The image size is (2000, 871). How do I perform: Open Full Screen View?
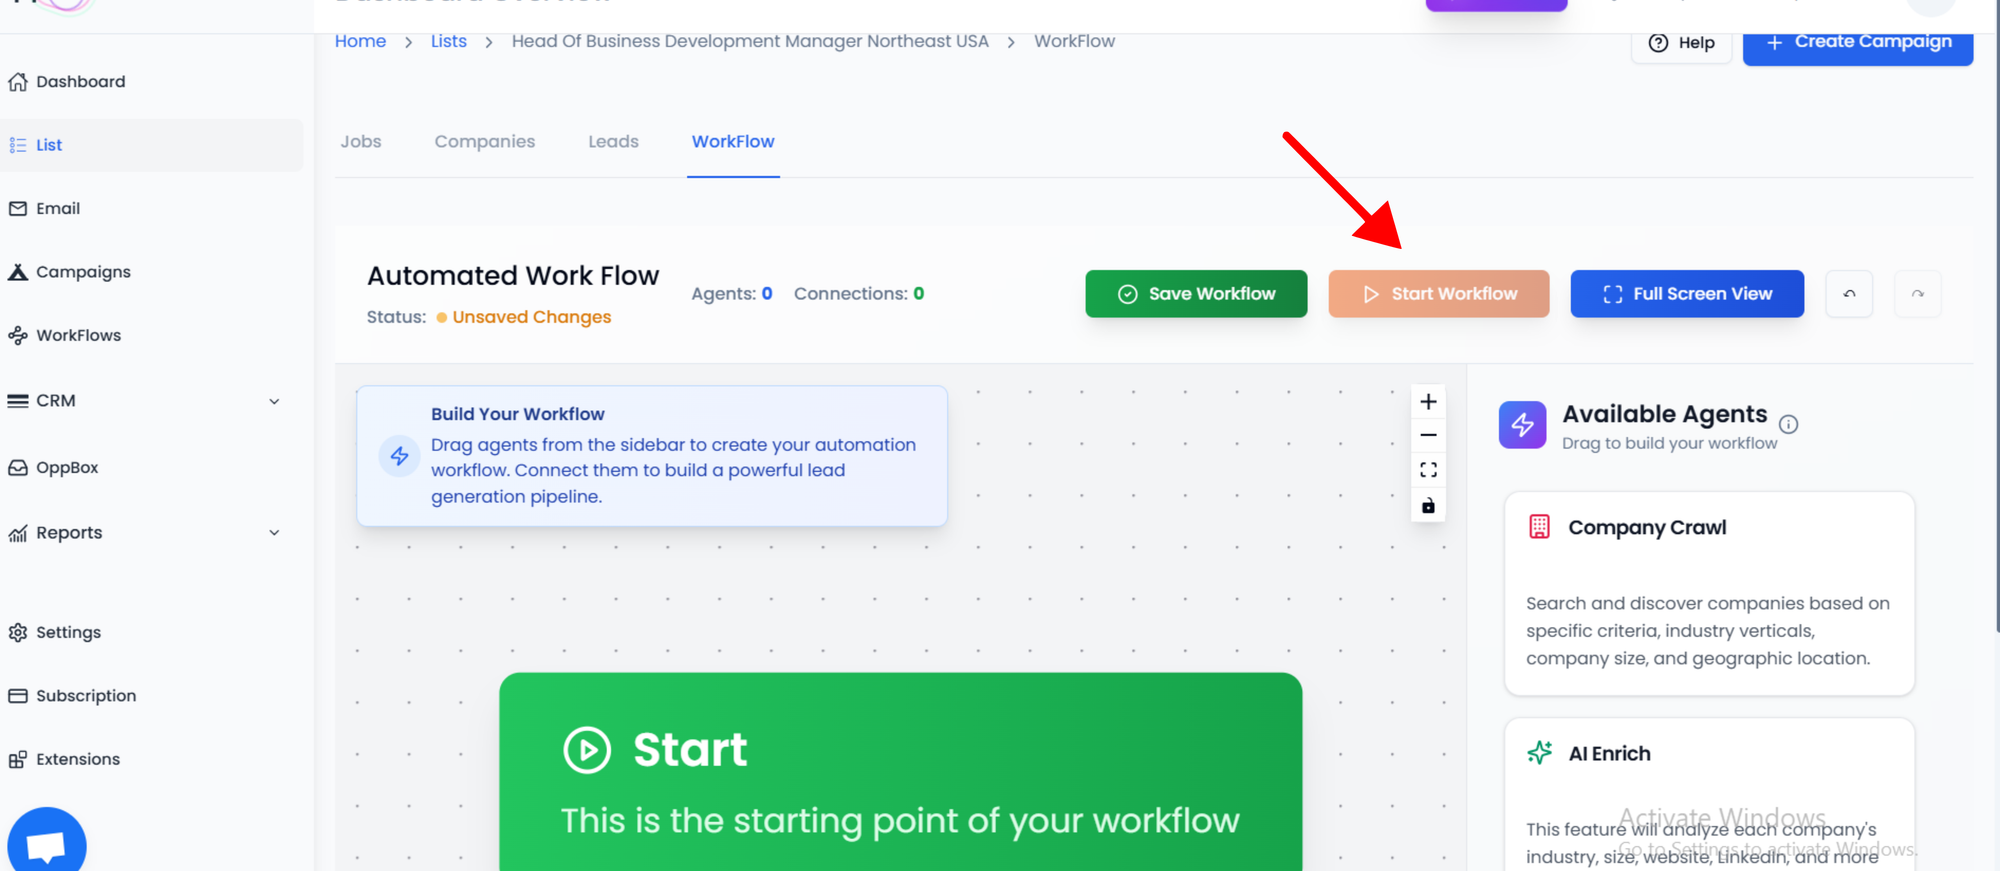tap(1687, 294)
